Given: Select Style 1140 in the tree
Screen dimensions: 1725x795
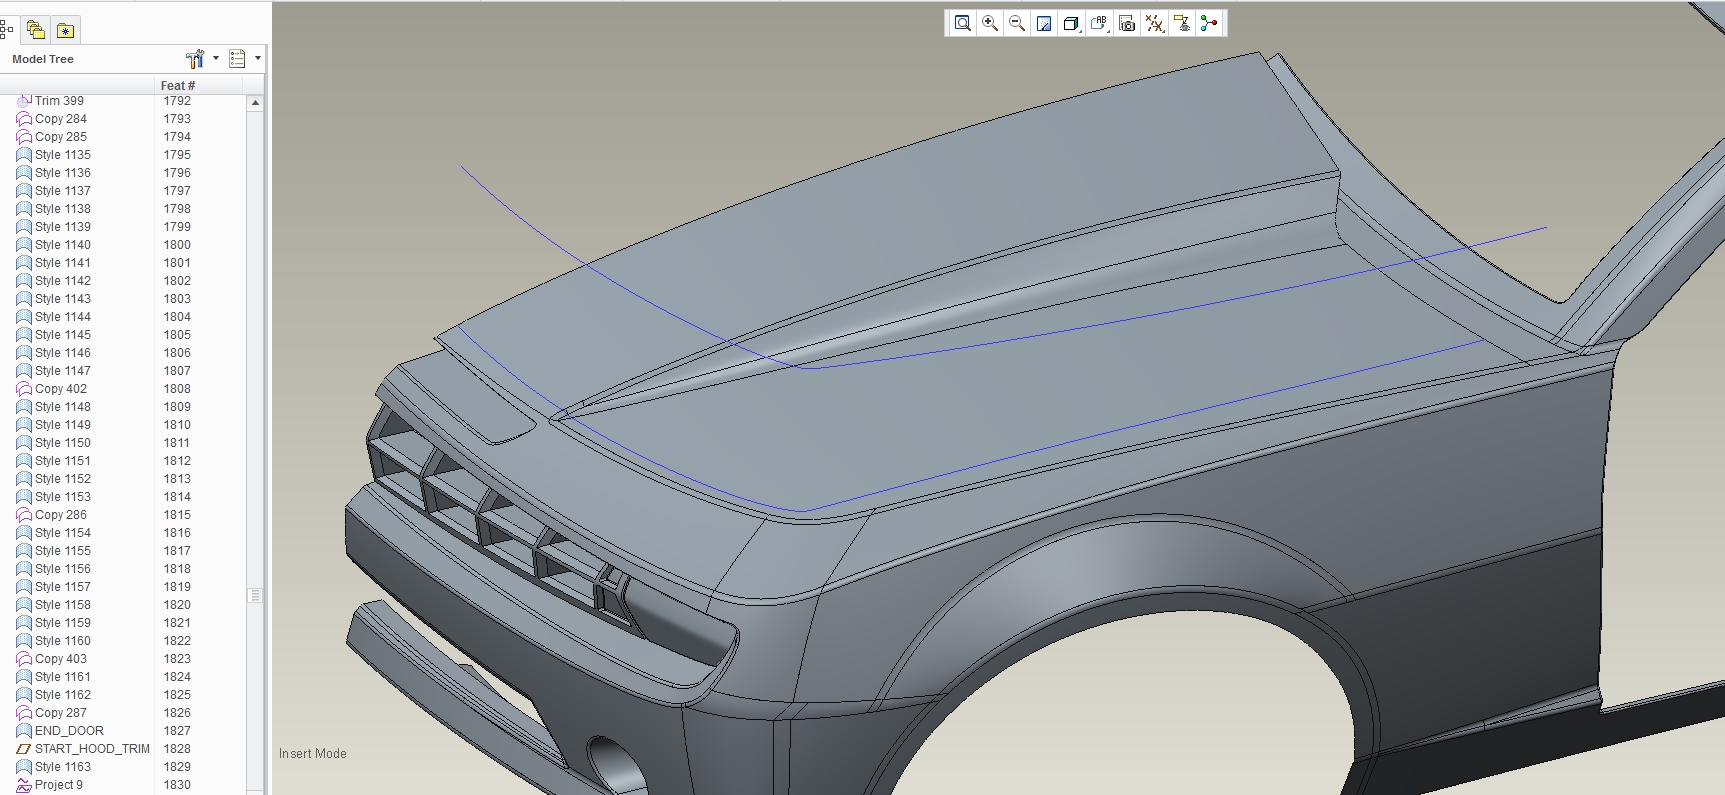Looking at the screenshot, I should tap(63, 245).
